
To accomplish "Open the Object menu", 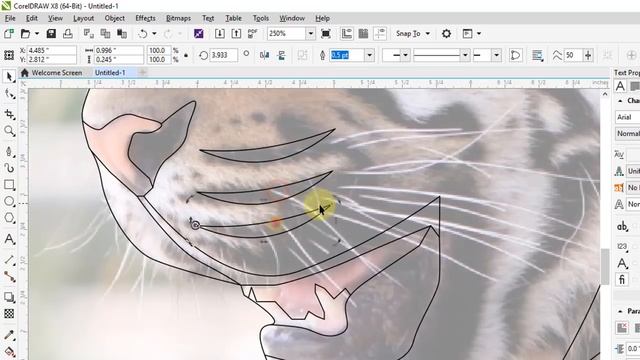I will (x=115, y=18).
